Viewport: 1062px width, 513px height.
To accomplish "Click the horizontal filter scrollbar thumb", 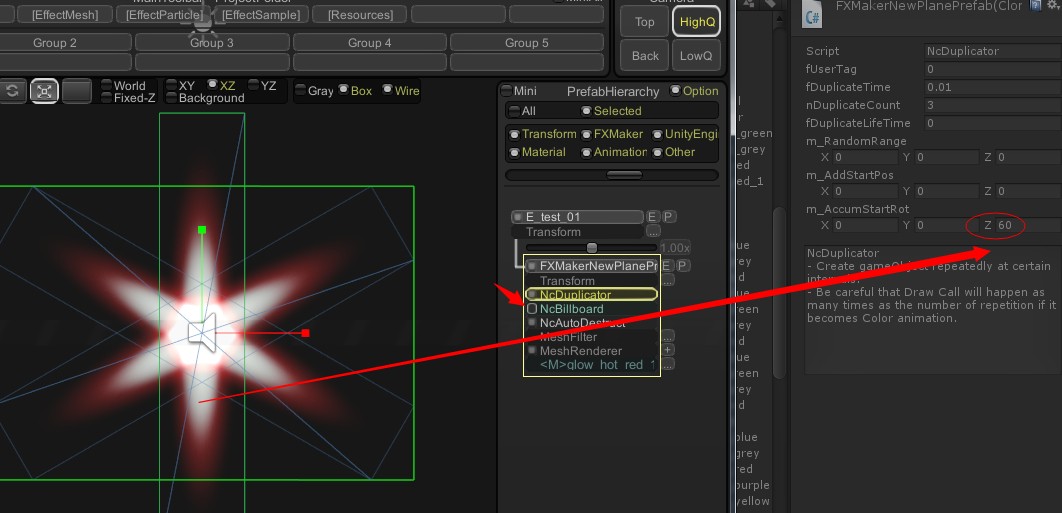I will click(624, 175).
